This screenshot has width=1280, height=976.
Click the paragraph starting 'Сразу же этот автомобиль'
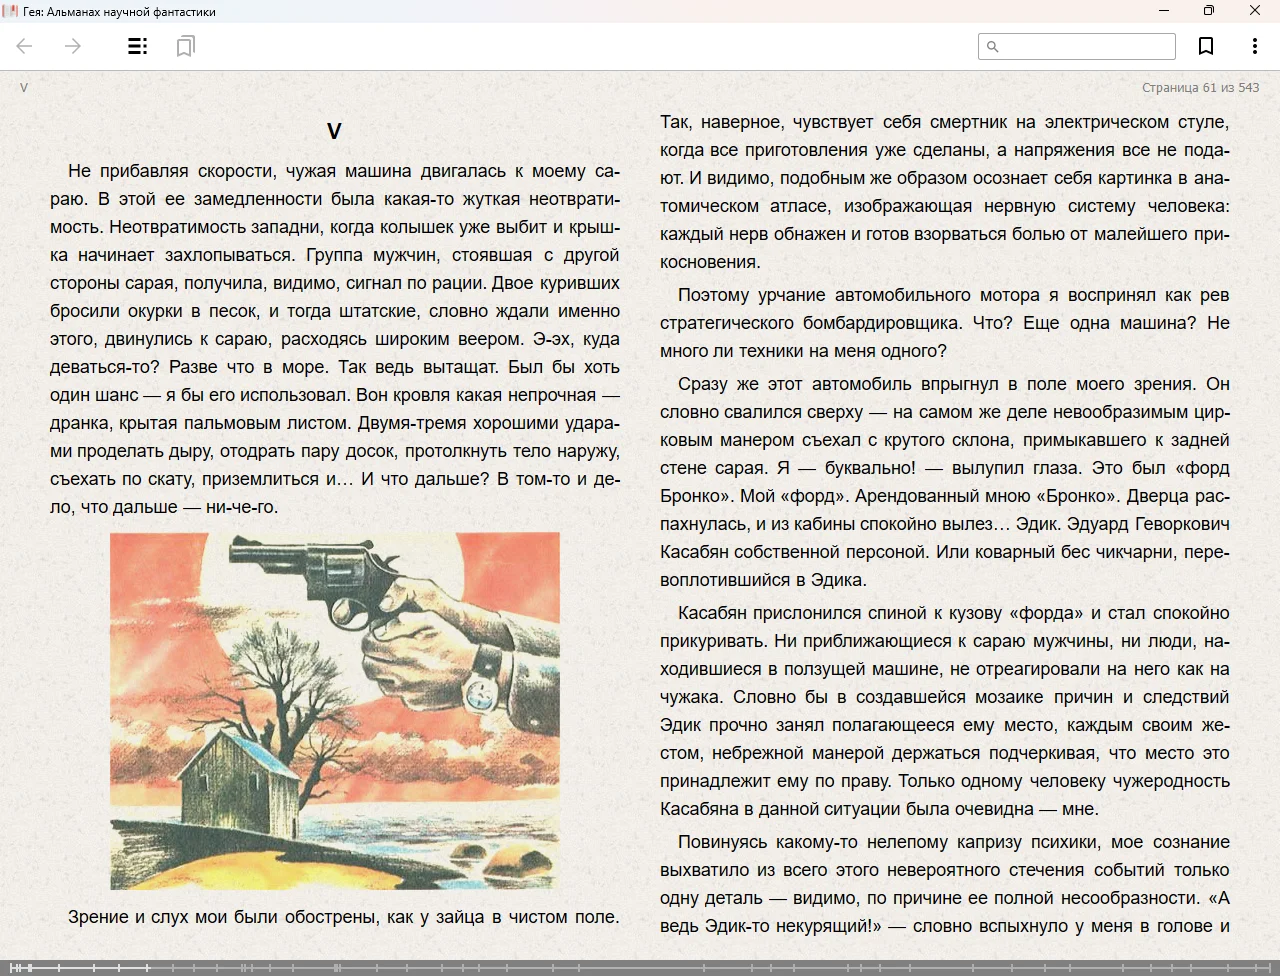pyautogui.click(x=945, y=482)
